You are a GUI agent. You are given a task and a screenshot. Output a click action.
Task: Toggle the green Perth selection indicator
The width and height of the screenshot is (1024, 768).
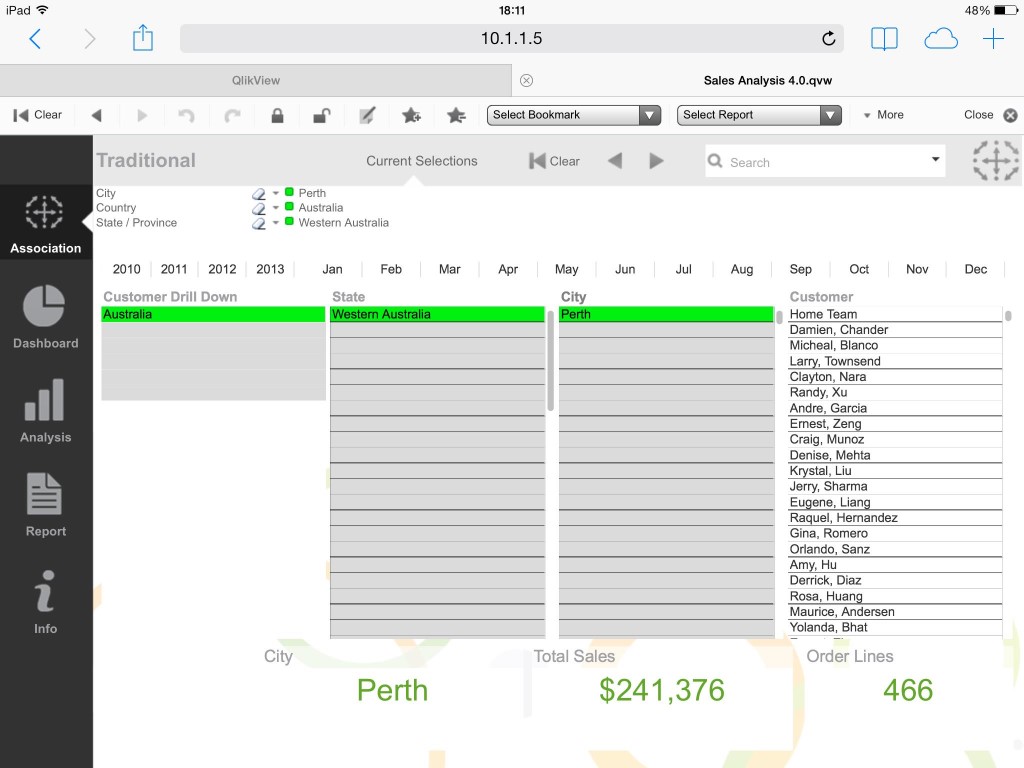point(289,192)
